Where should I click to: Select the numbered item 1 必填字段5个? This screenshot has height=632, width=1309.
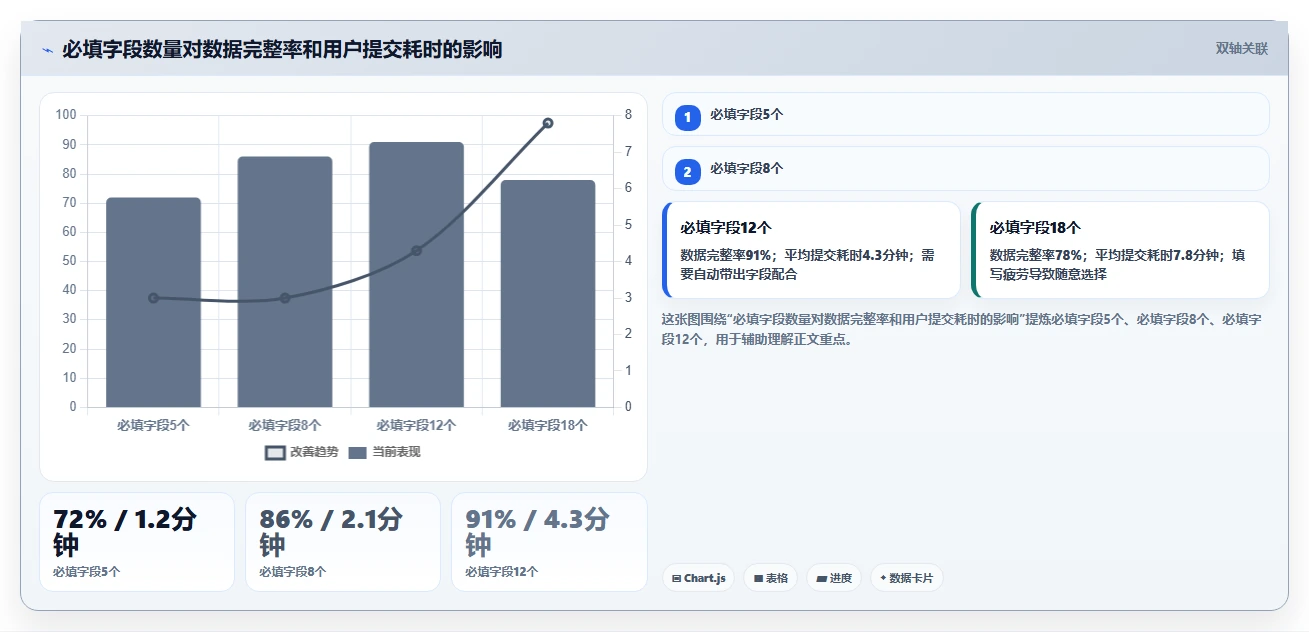pyautogui.click(x=966, y=114)
